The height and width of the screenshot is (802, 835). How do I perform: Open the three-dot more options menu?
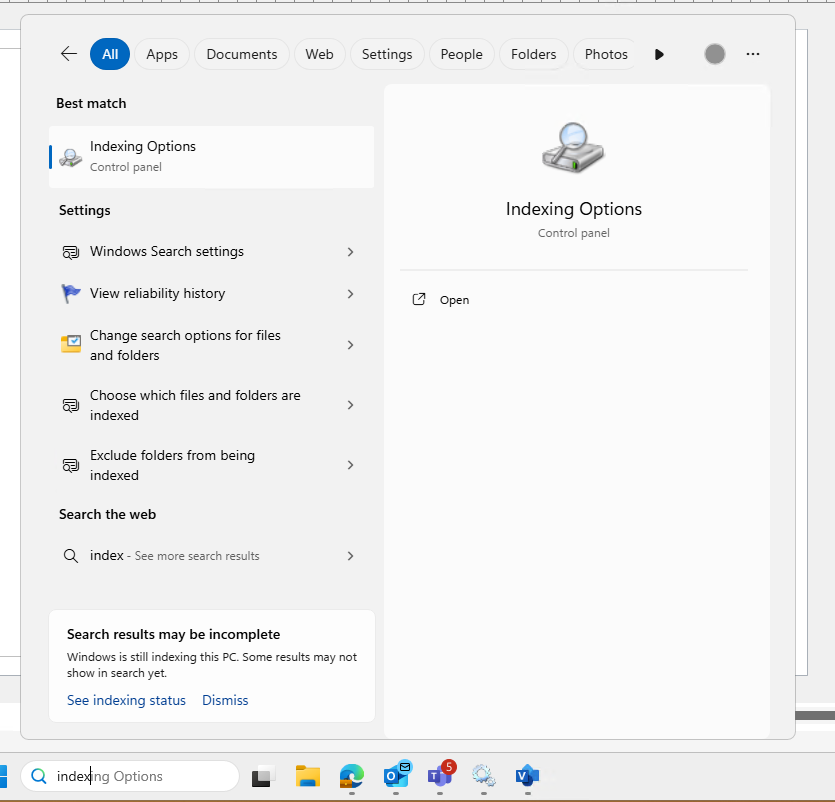coord(753,54)
